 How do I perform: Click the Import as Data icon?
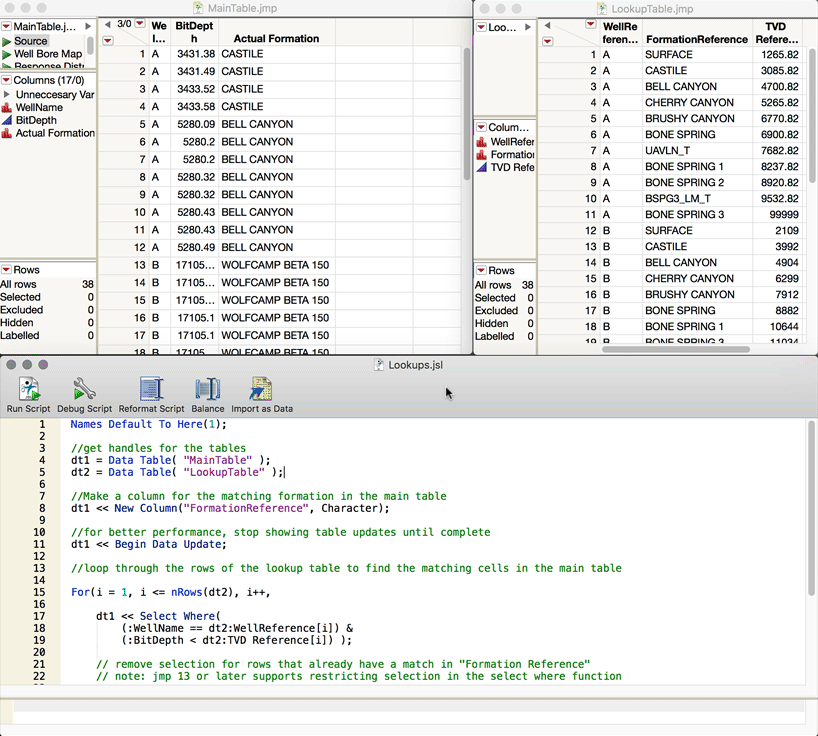(x=261, y=390)
